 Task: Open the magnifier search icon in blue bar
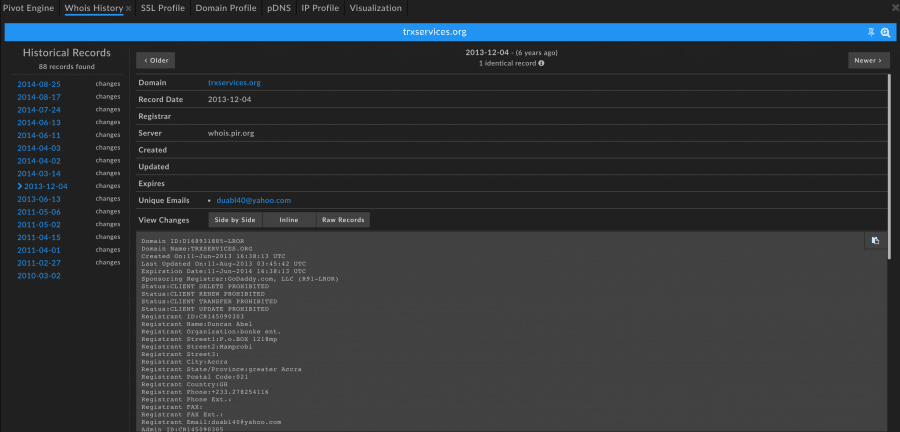885,33
